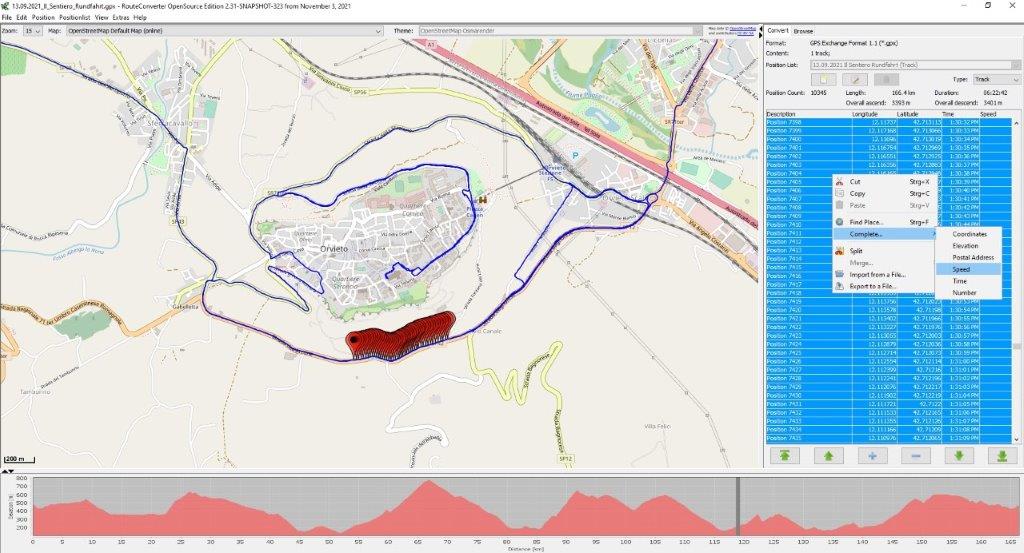The image size is (1024, 553).
Task: Click the move-to-top green double arrow button
Action: click(784, 455)
